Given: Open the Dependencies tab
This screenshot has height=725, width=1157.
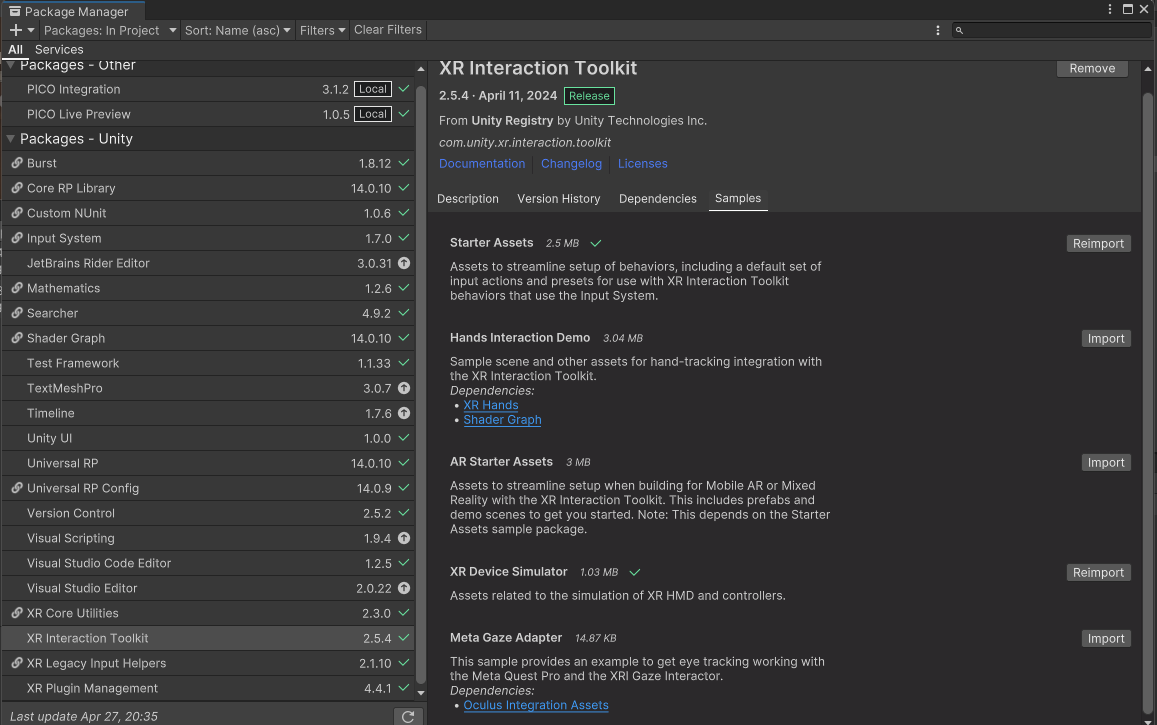Looking at the screenshot, I should [657, 199].
